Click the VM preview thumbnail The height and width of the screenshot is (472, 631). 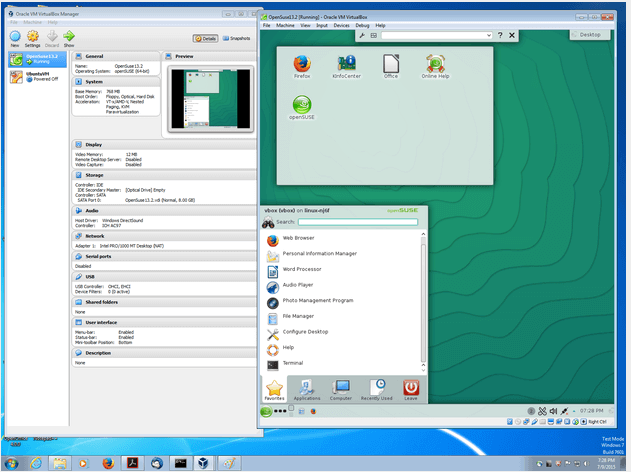pos(210,99)
